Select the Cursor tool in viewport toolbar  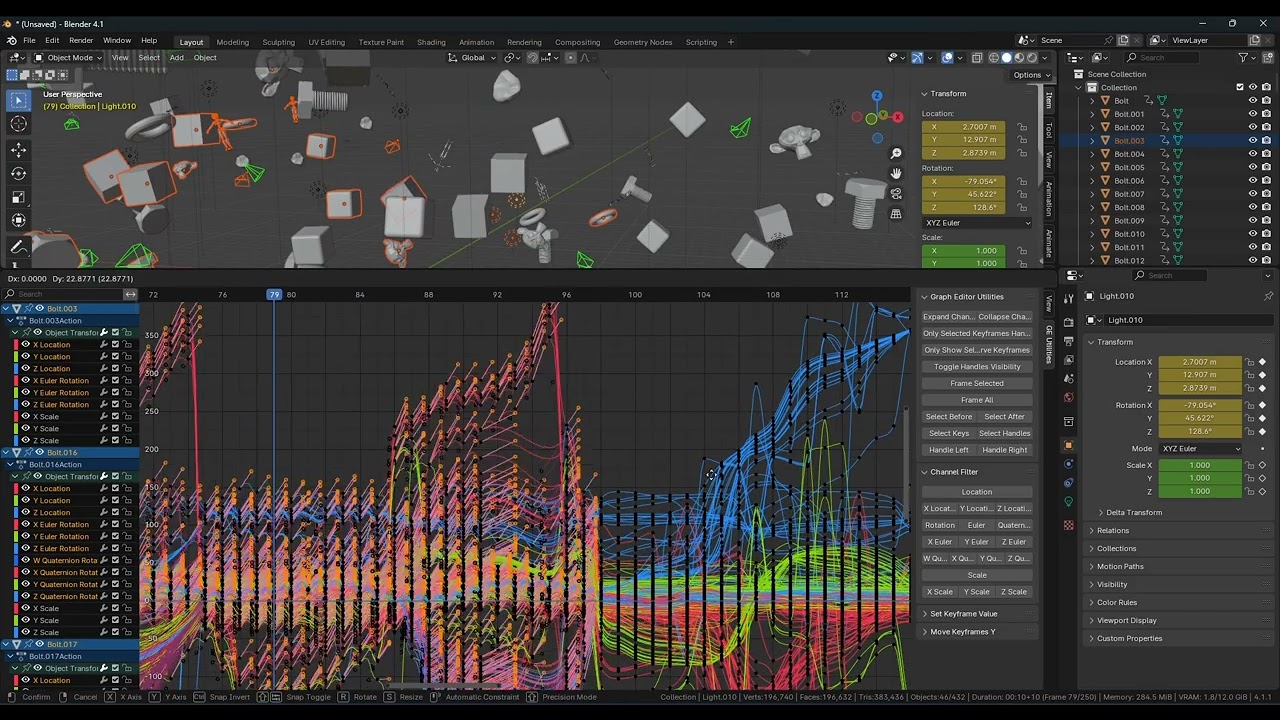tap(18, 124)
